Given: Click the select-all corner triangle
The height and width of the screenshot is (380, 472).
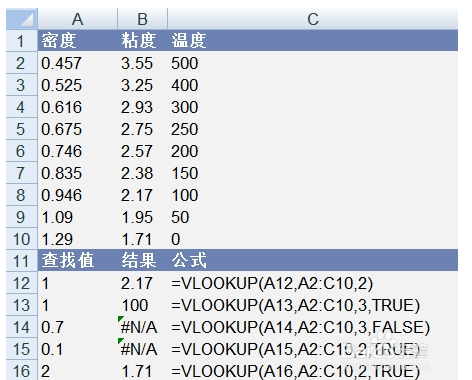Looking at the screenshot, I should point(22,19).
